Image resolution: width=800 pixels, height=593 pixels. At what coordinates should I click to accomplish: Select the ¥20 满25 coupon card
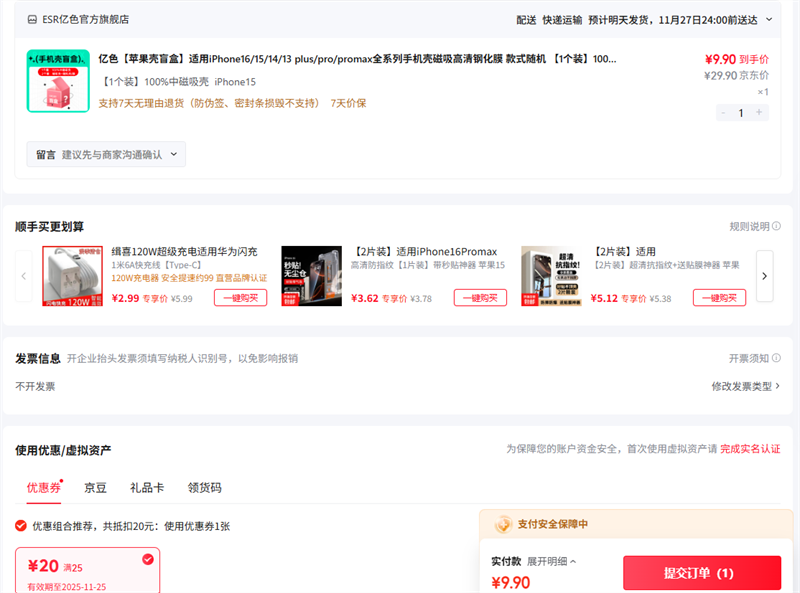[87, 570]
